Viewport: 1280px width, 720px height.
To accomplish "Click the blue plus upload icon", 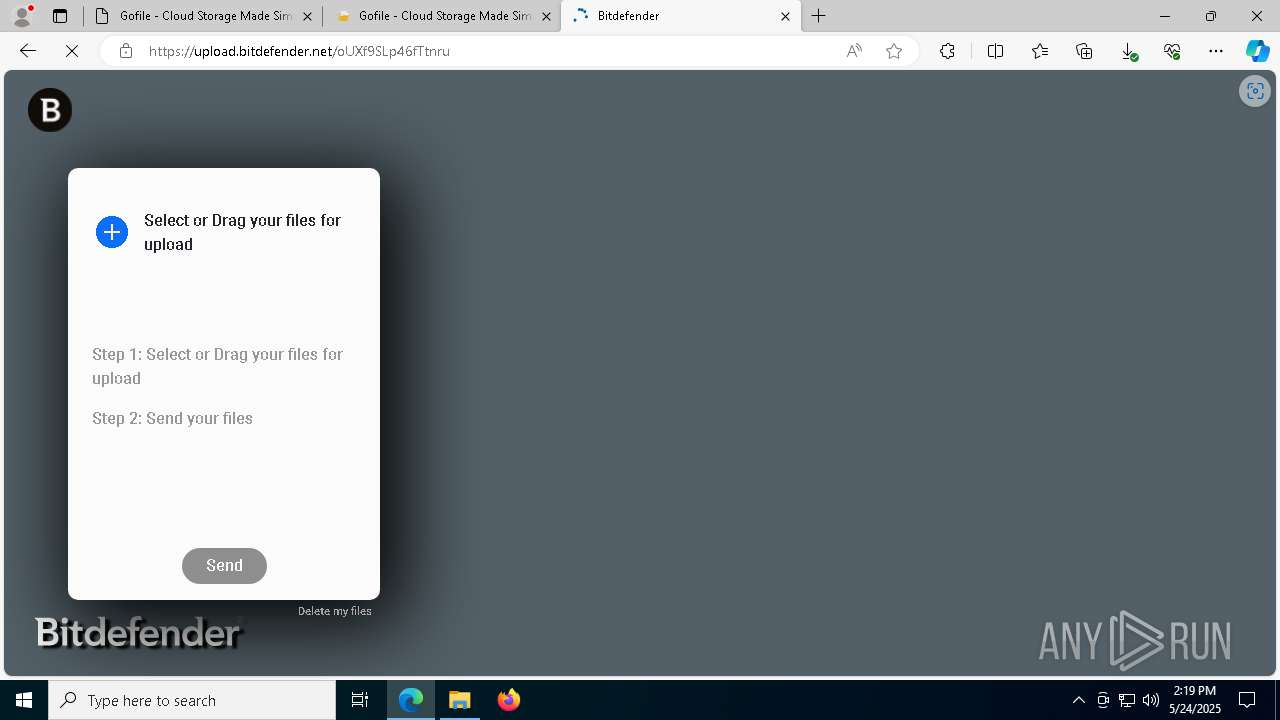I will click(112, 232).
